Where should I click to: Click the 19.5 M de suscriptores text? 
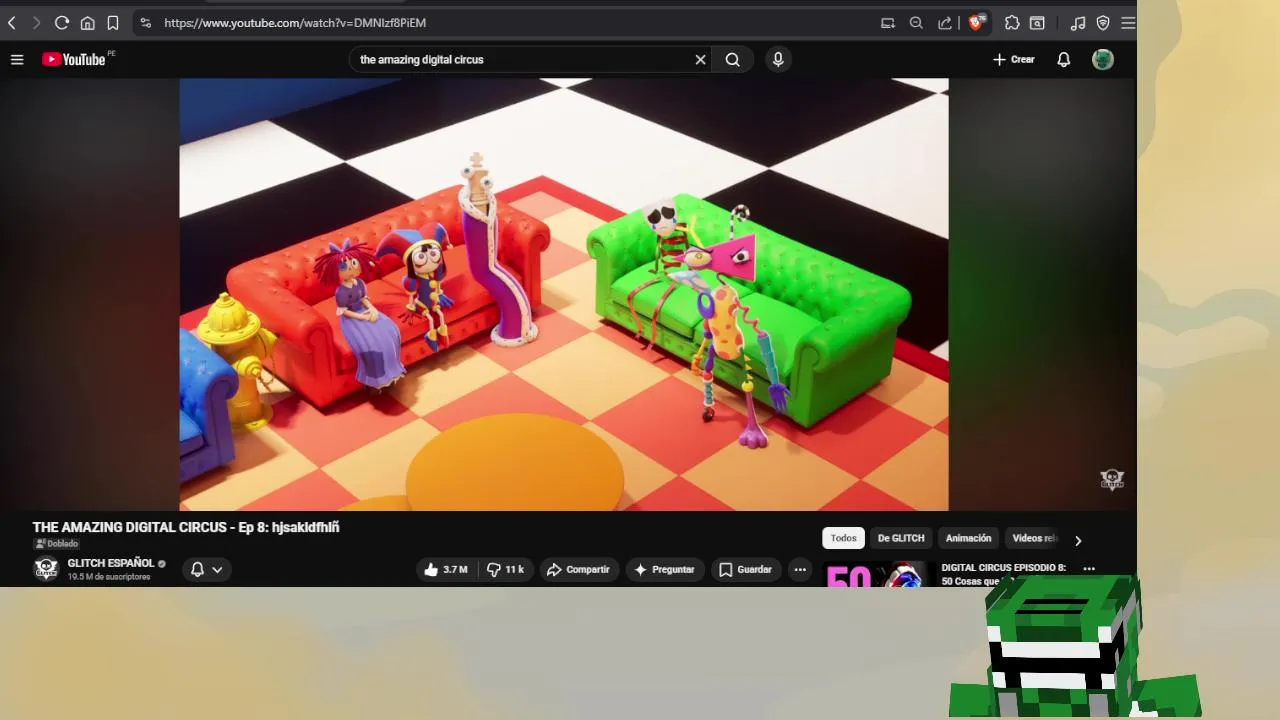[109, 577]
